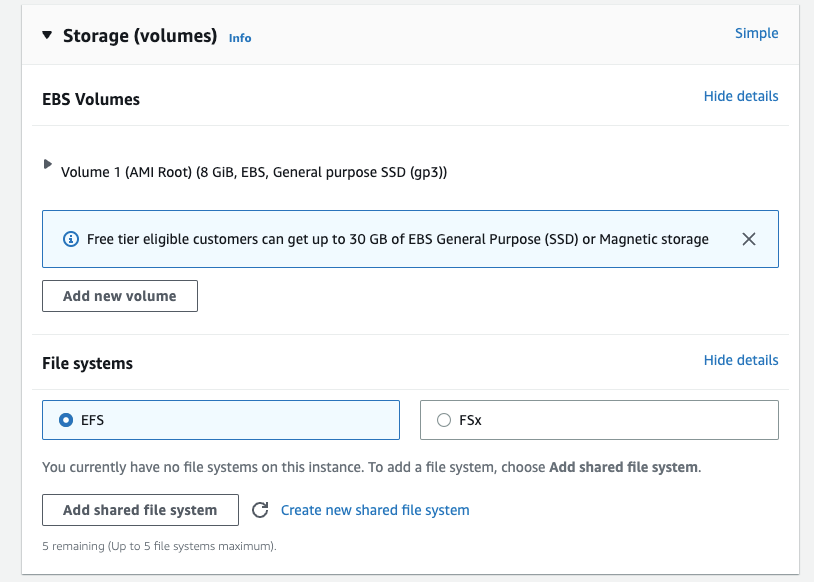
Task: Click the refresh file systems icon
Action: tap(260, 510)
